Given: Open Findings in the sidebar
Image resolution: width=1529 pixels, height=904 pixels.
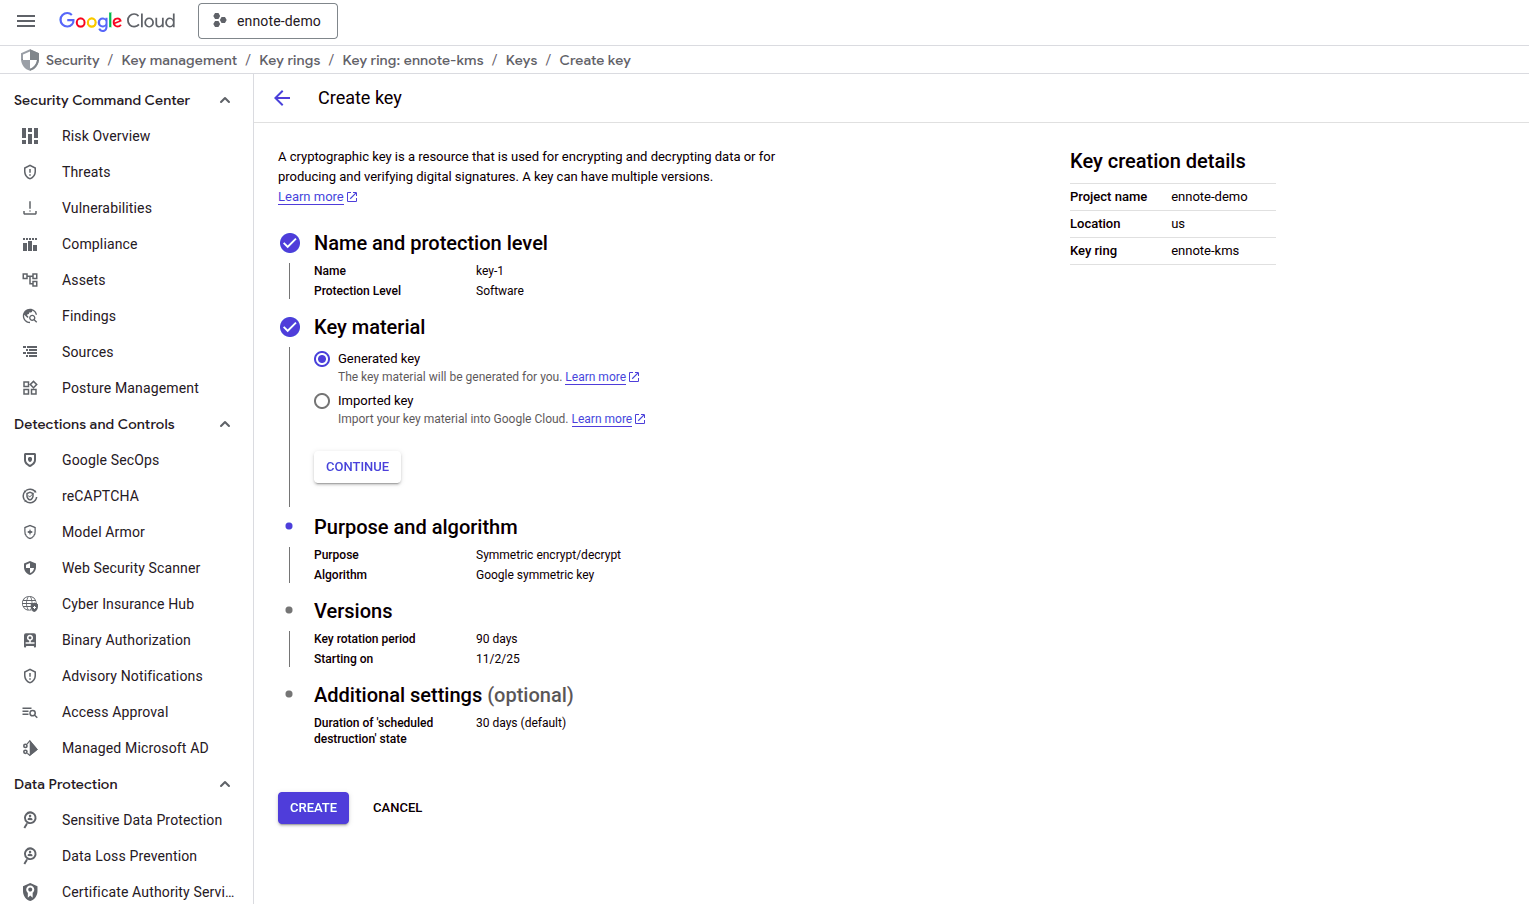Looking at the screenshot, I should pyautogui.click(x=89, y=316).
